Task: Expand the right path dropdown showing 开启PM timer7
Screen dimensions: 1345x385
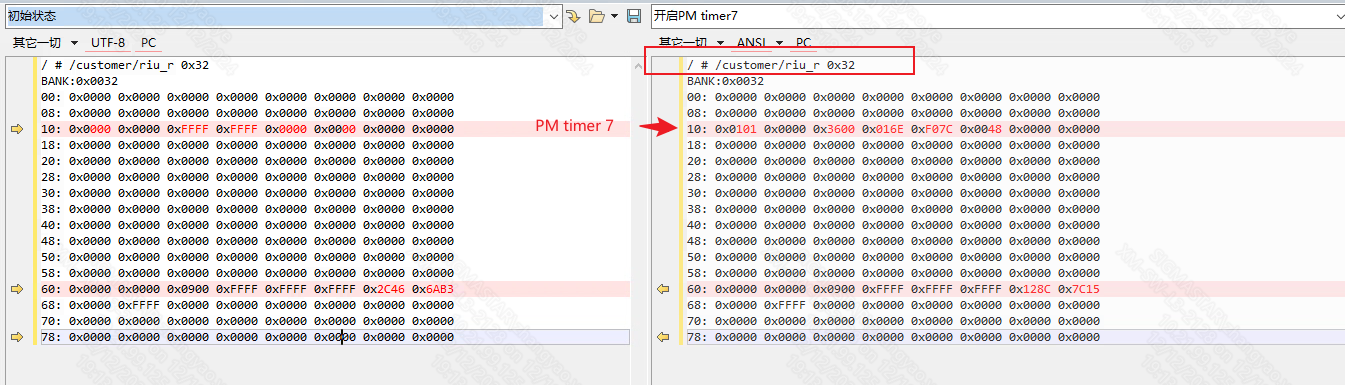Action: click(x=1337, y=16)
